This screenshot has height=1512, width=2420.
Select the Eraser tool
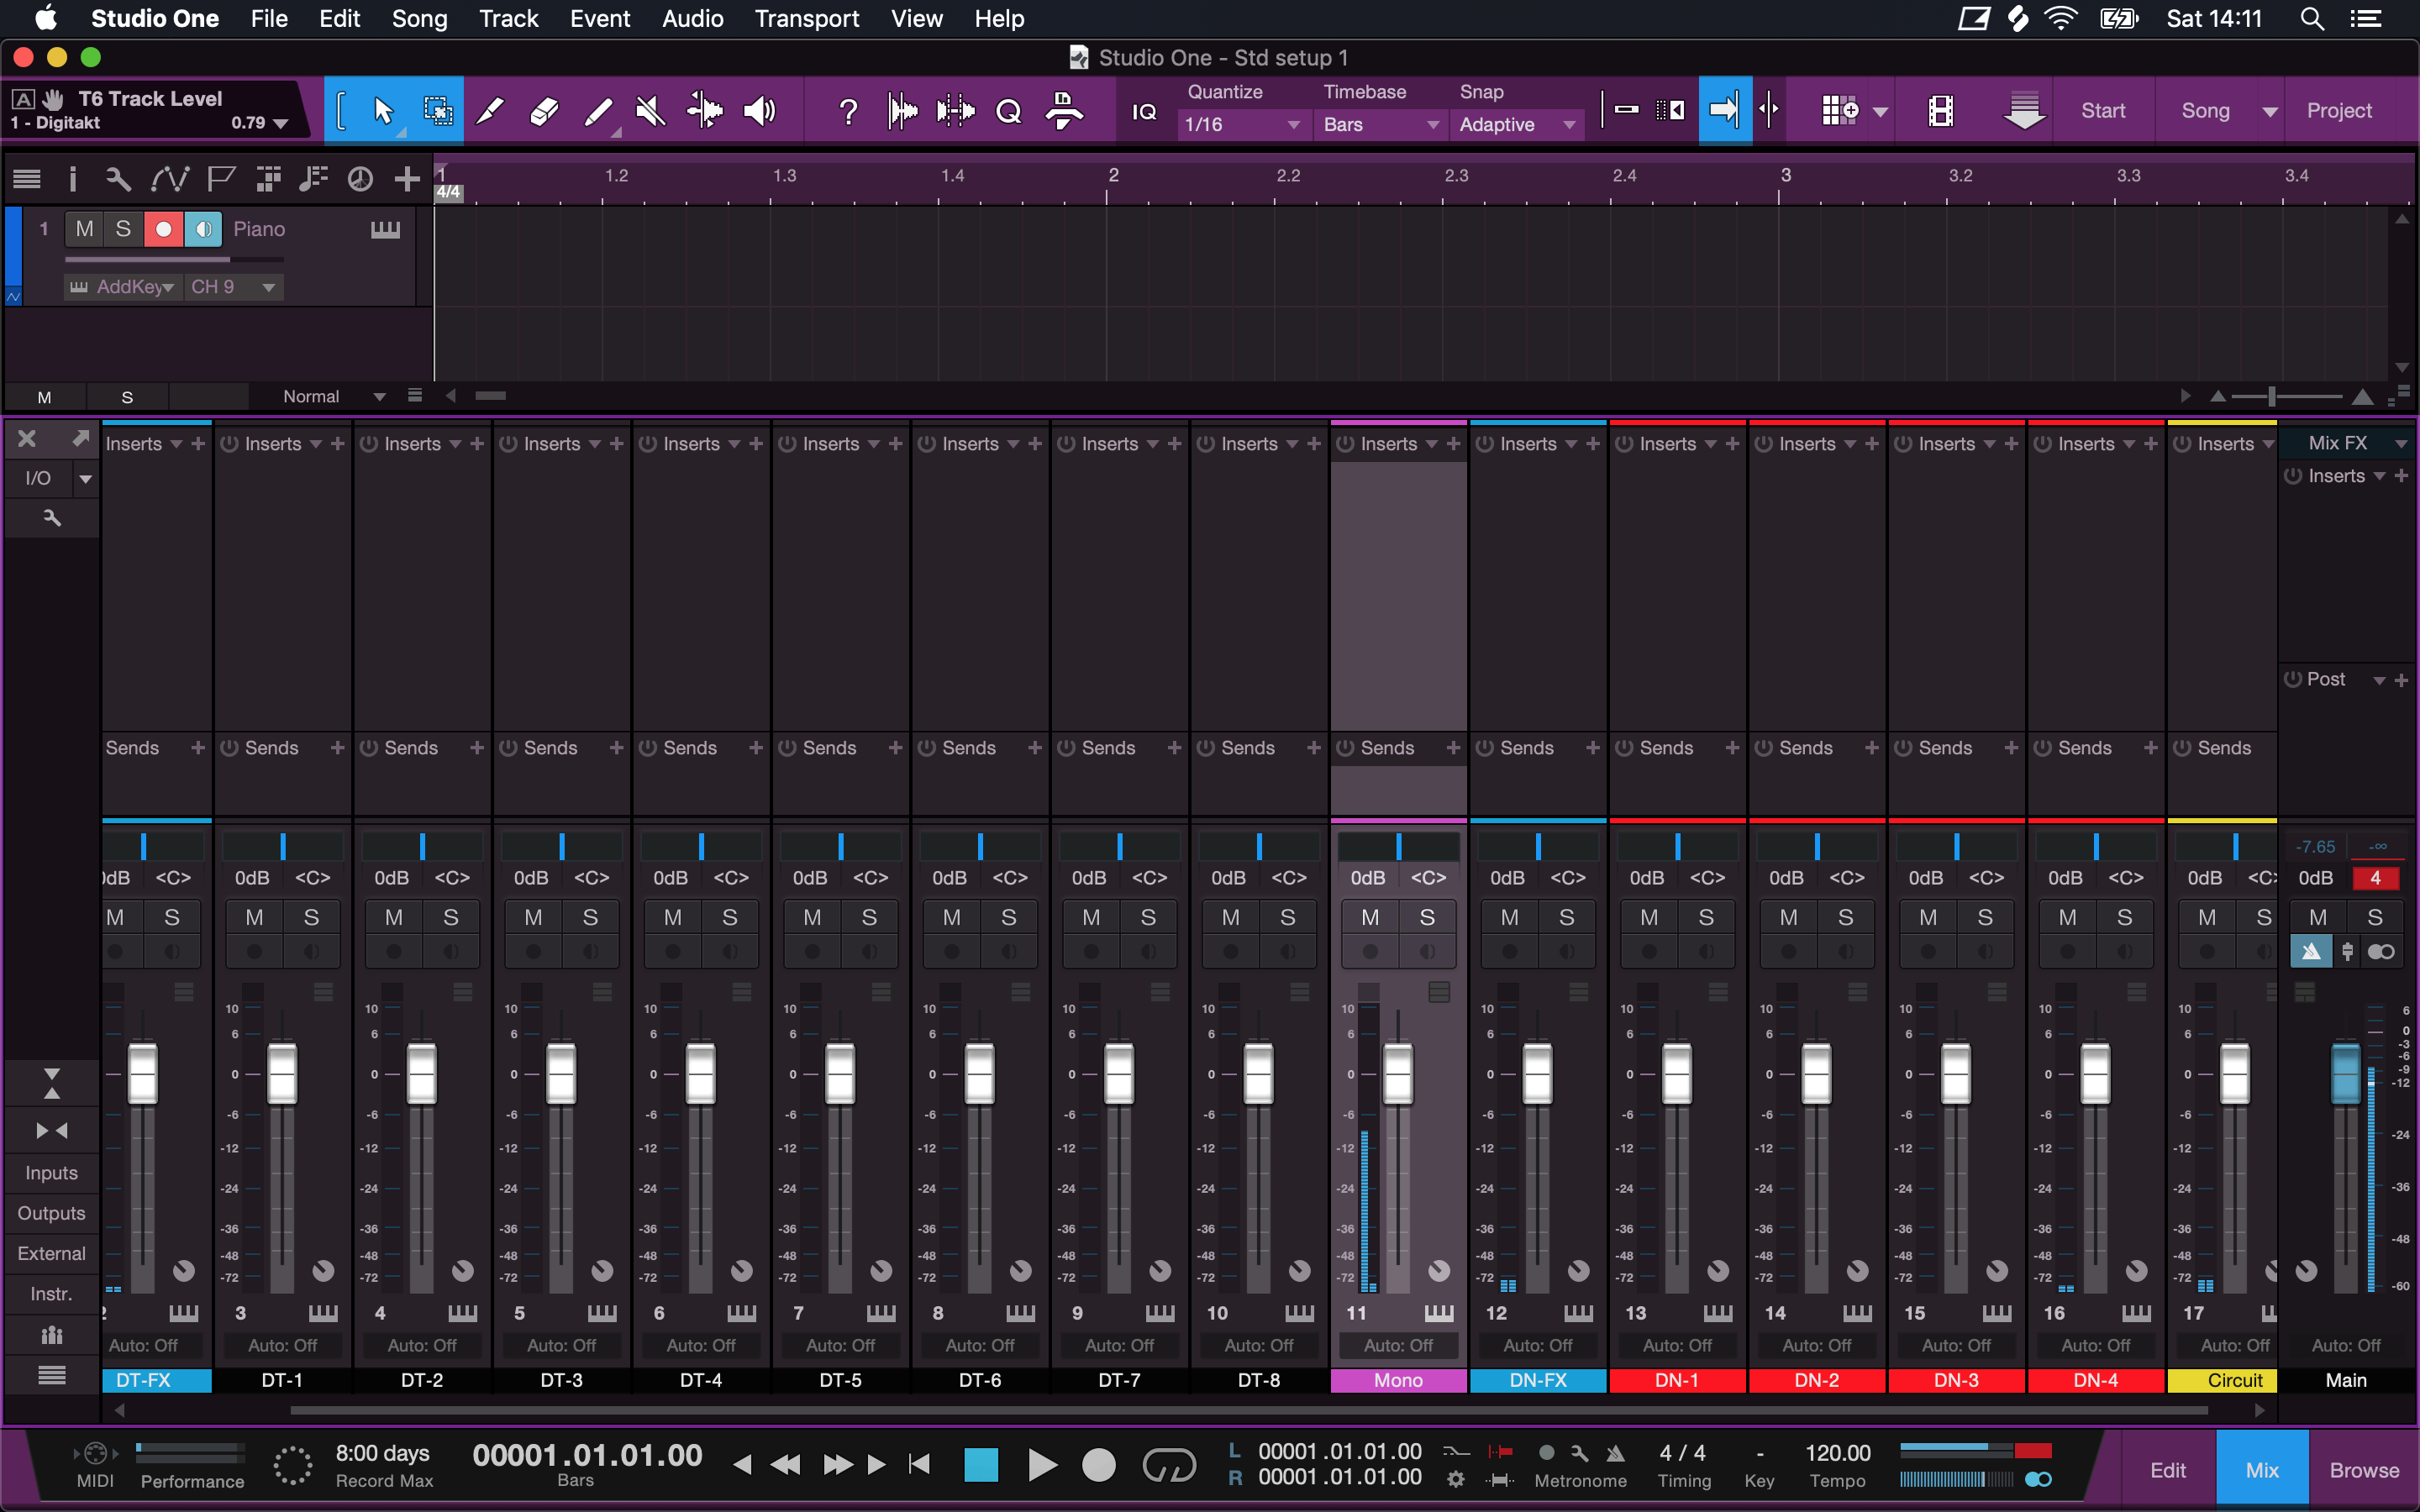tap(543, 110)
